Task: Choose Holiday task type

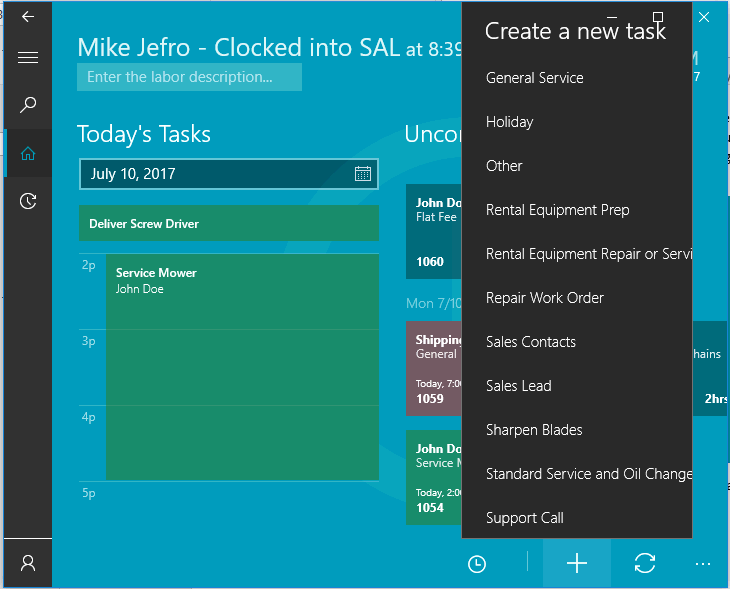Action: pos(510,122)
